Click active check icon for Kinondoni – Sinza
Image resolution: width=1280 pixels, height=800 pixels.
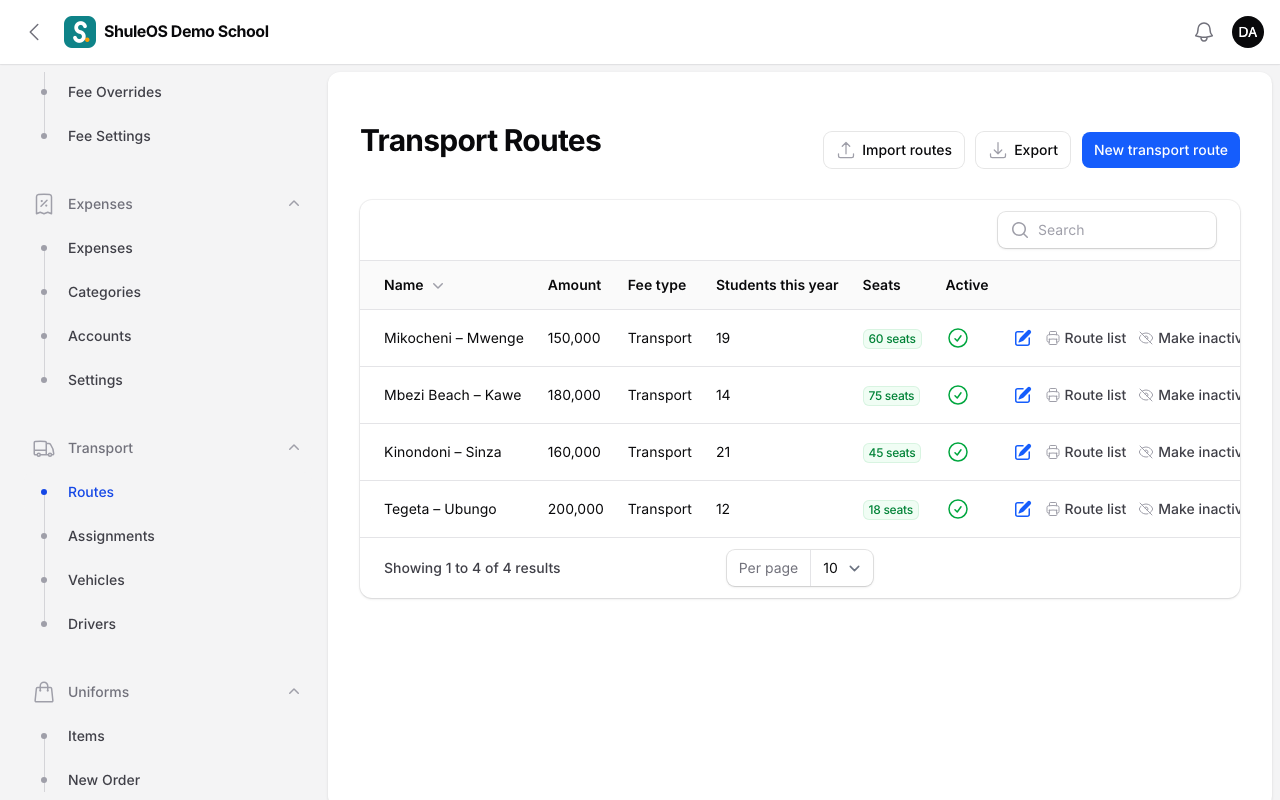(x=958, y=452)
